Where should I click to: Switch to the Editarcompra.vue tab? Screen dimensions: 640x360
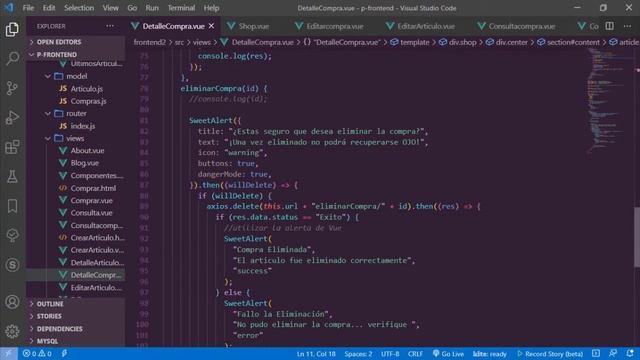(334, 26)
